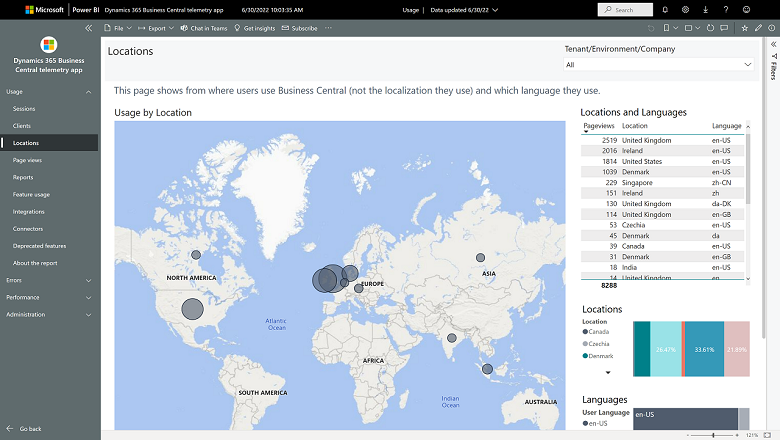780x440 pixels.
Task: Click Chat in Teams
Action: point(204,28)
